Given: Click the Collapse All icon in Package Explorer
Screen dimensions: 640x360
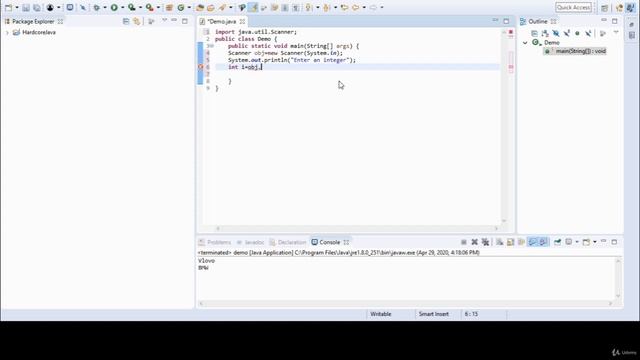Looking at the screenshot, I should [126, 21].
